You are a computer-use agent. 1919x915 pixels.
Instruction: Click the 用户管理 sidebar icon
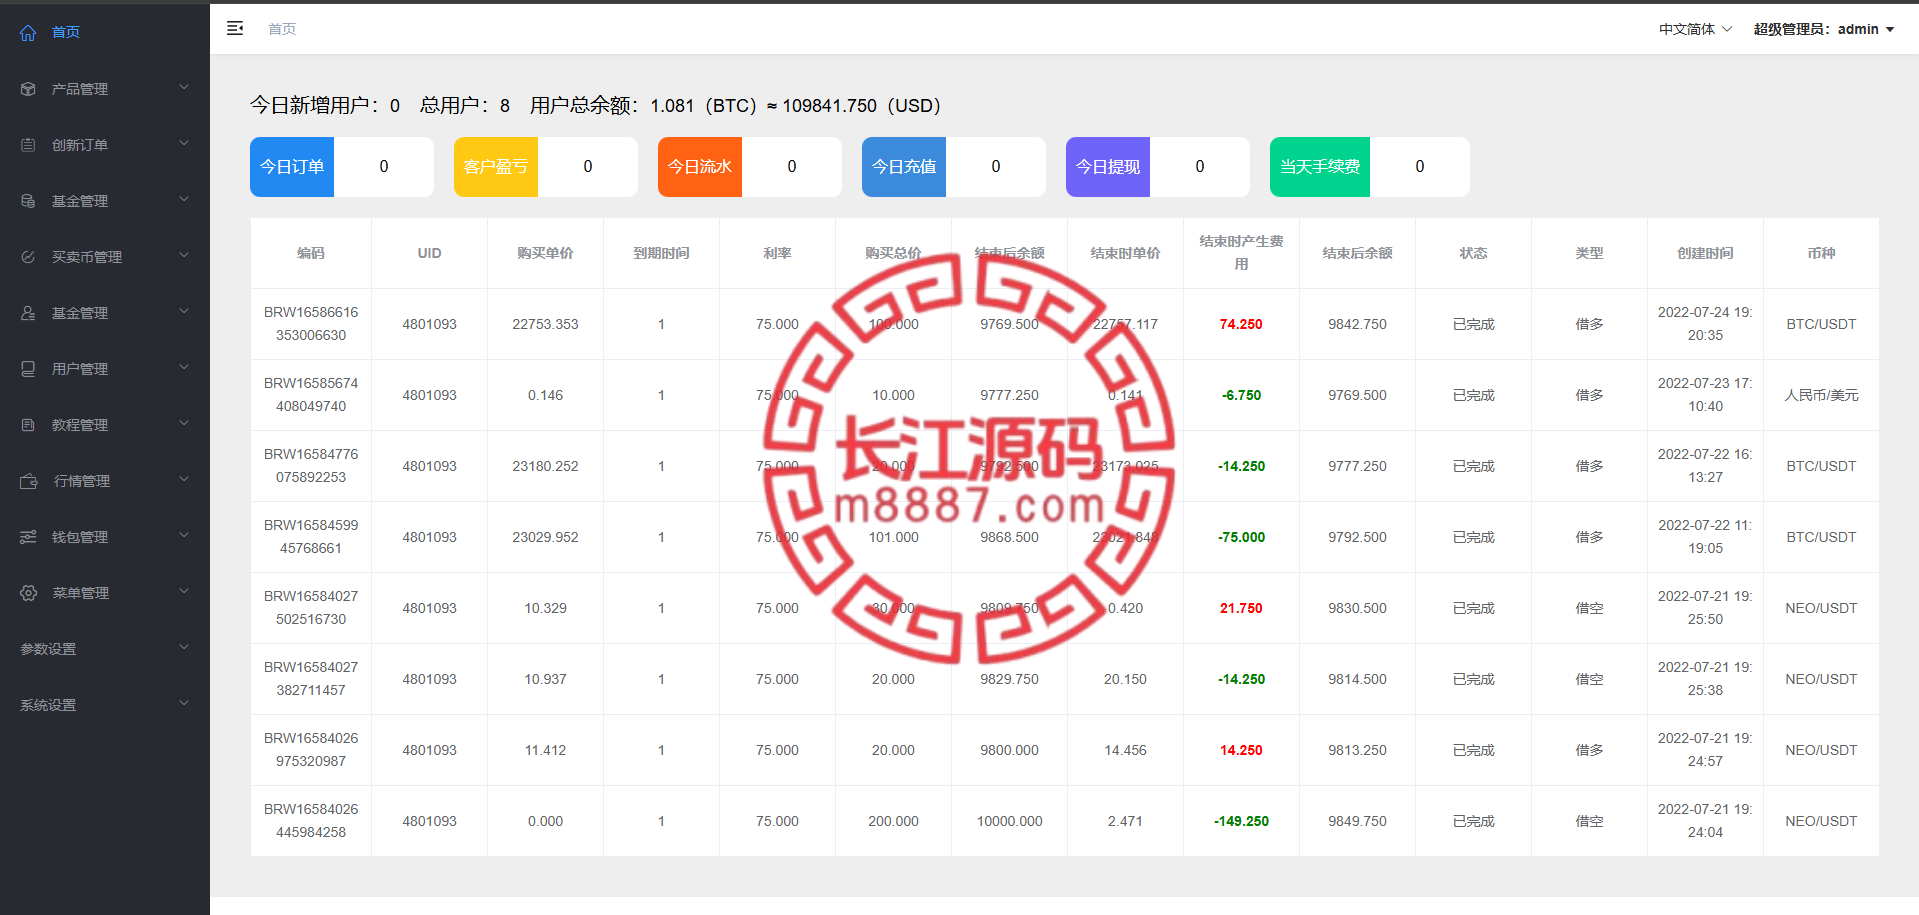pyautogui.click(x=28, y=369)
